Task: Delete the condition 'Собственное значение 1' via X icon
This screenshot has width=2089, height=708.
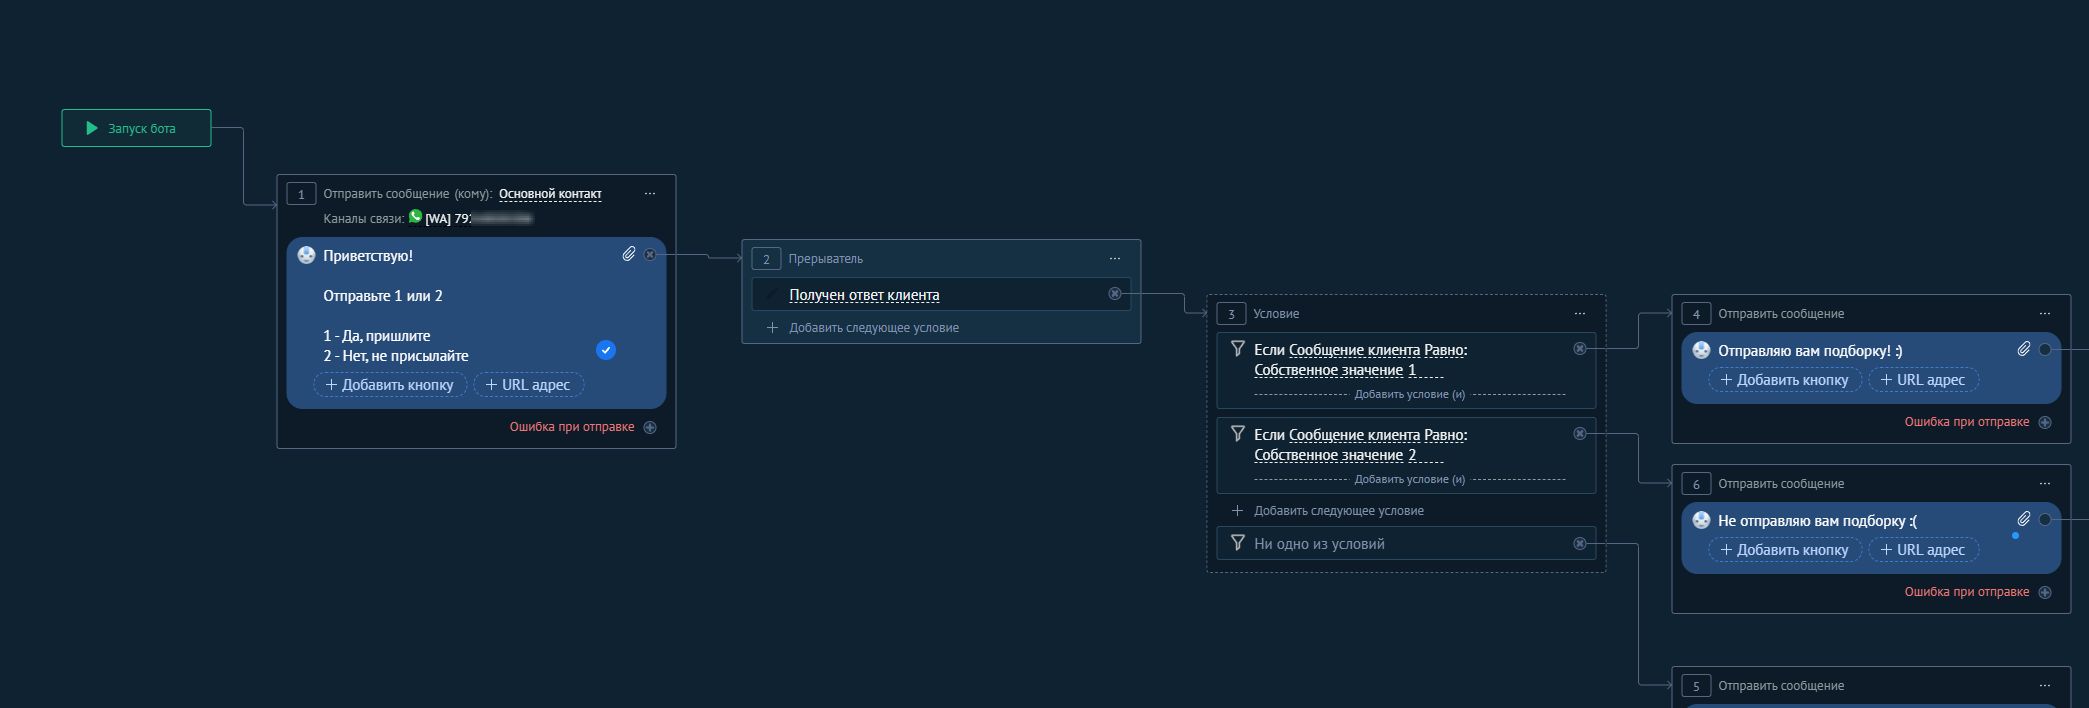Action: pos(1580,349)
